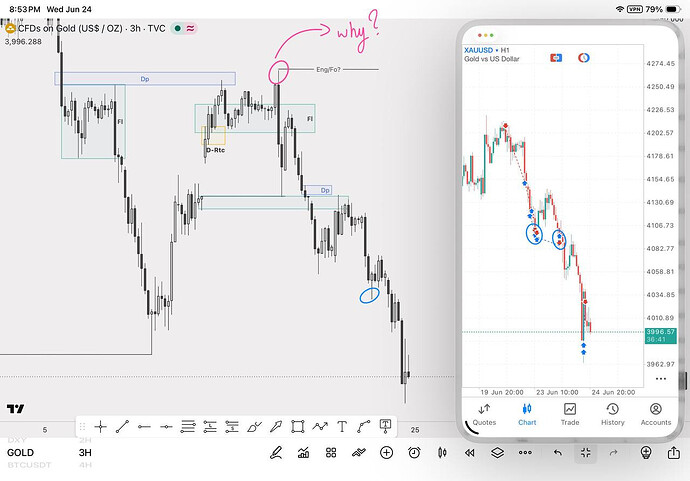Viewport: 690px width, 481px height.
Task: Start bar replay with rewind icon
Action: pyautogui.click(x=470, y=452)
